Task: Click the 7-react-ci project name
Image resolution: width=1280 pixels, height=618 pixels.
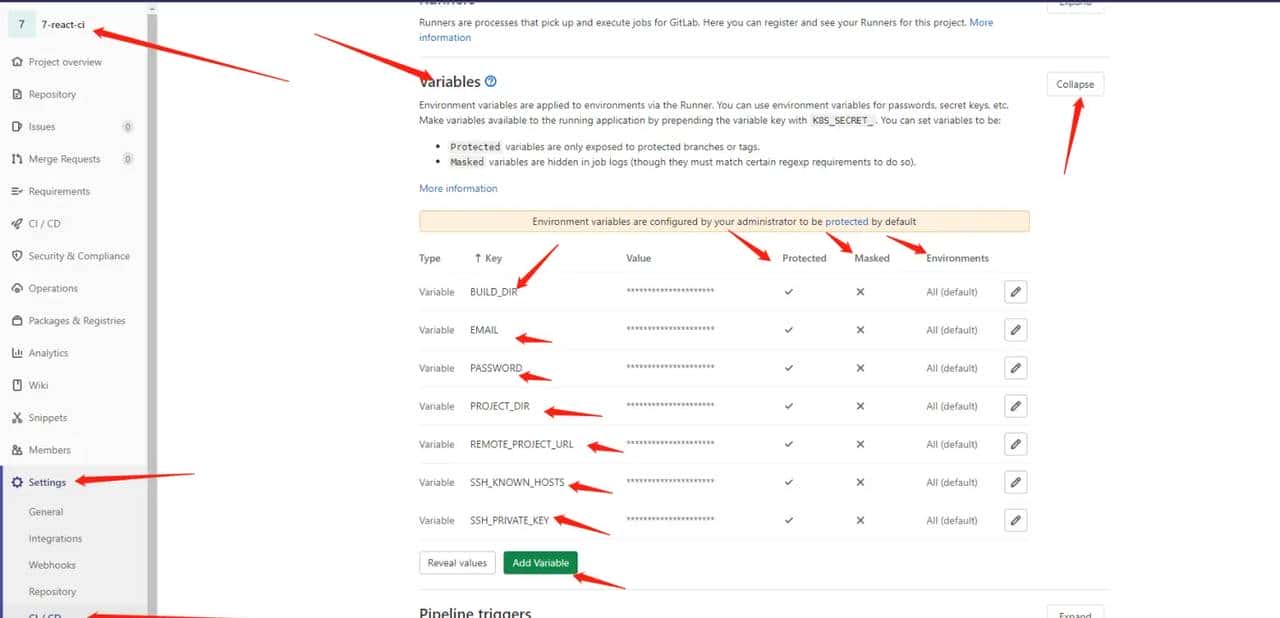Action: 63,25
